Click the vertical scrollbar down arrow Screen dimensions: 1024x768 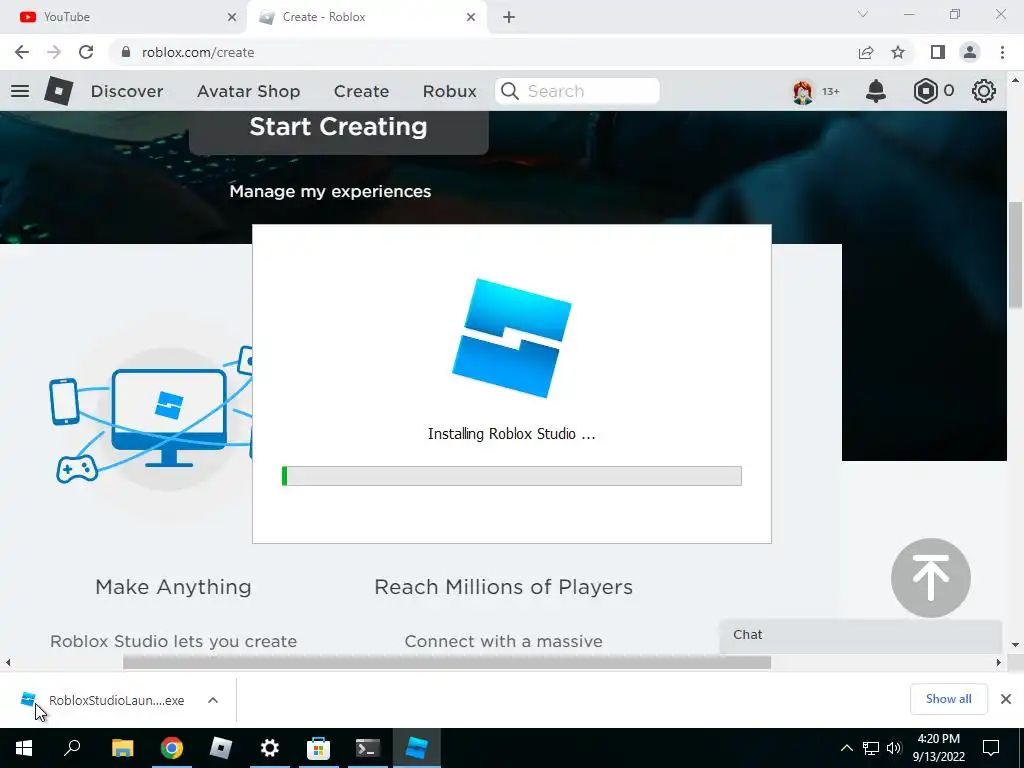pos(1016,645)
